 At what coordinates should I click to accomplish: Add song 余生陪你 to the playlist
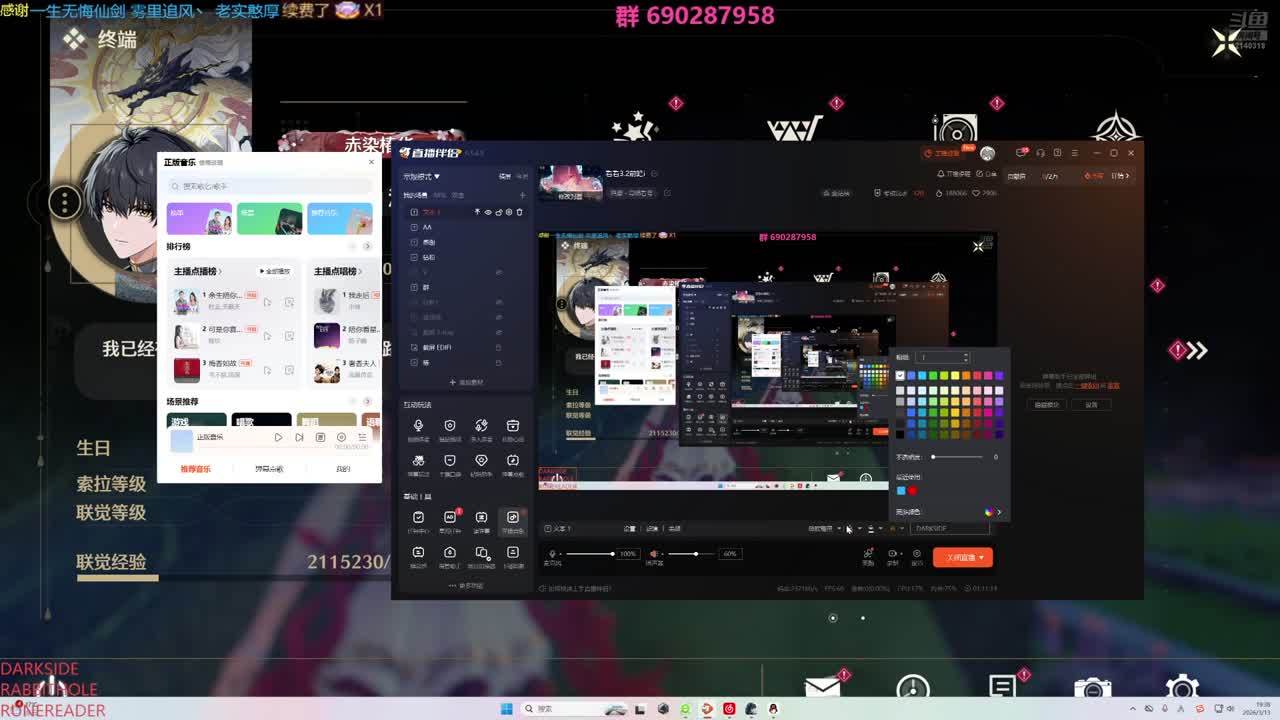tap(289, 301)
